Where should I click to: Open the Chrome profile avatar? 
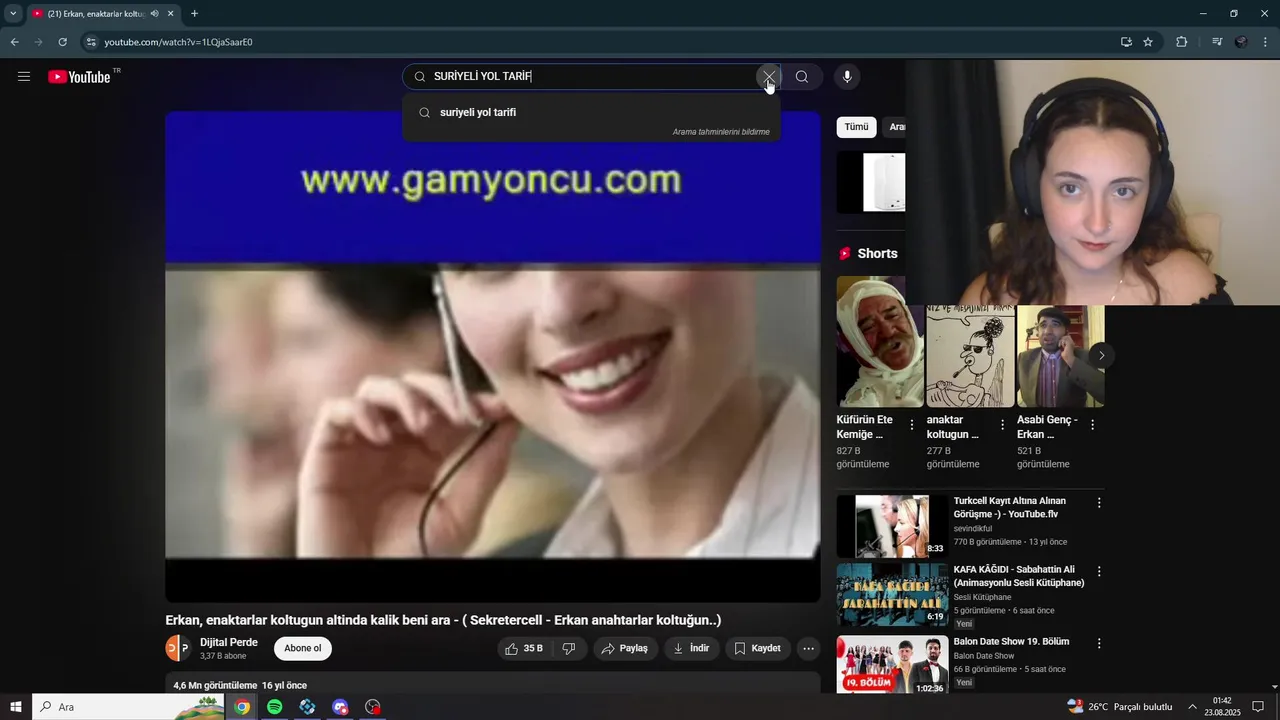click(x=1241, y=42)
